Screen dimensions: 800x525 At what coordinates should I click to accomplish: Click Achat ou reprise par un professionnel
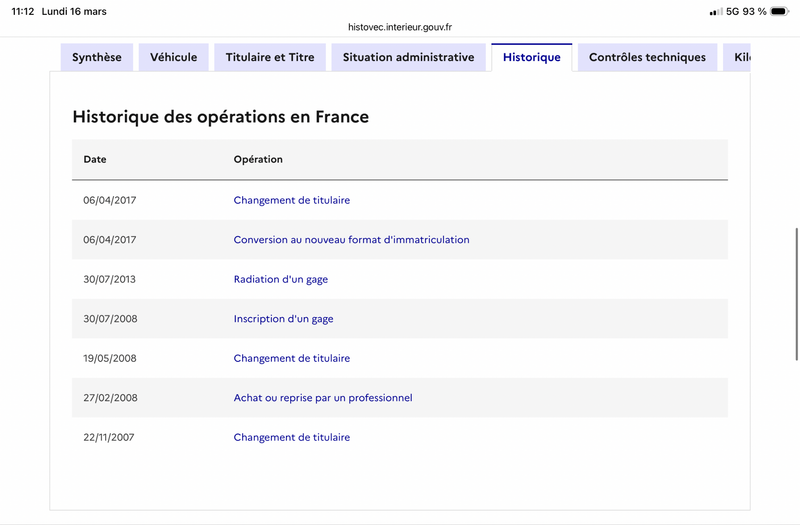pyautogui.click(x=323, y=398)
